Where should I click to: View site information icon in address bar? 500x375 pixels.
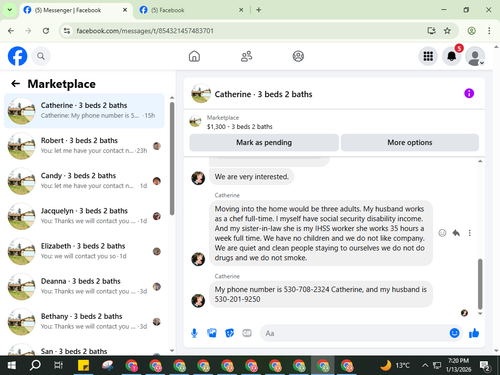tap(67, 31)
